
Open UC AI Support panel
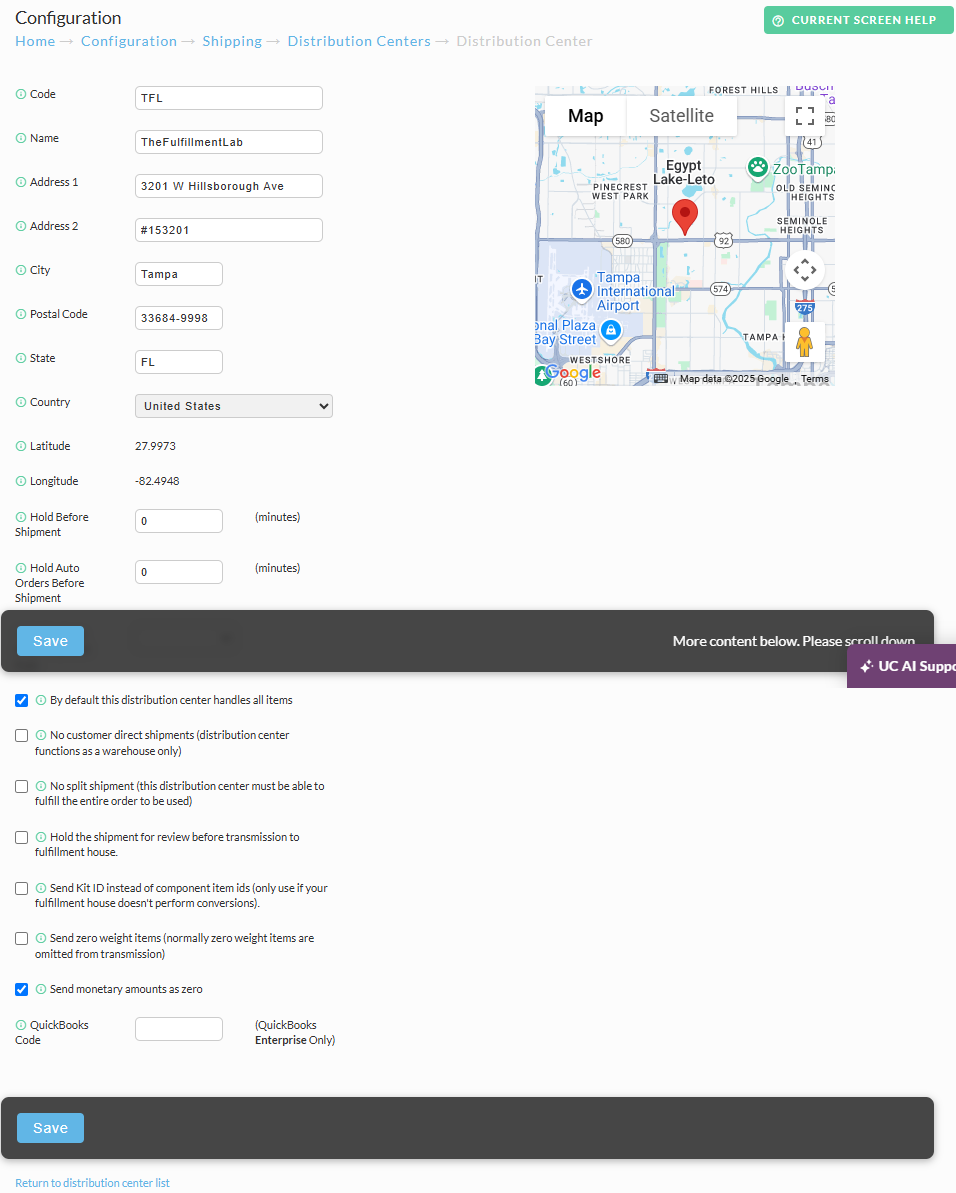pos(902,666)
